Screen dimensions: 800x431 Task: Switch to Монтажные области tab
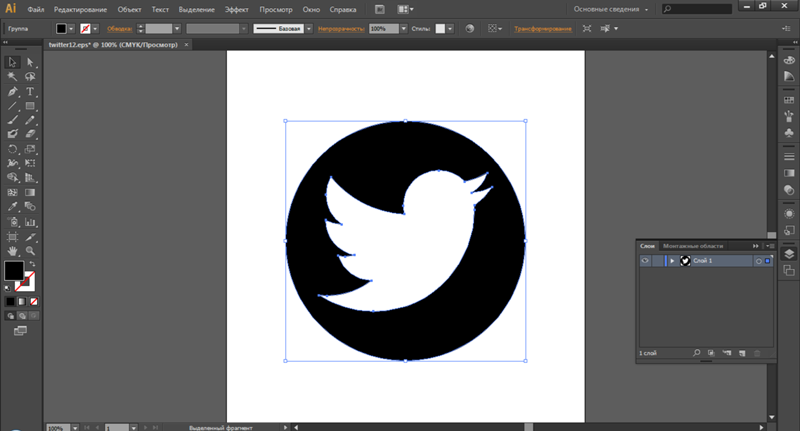(693, 246)
